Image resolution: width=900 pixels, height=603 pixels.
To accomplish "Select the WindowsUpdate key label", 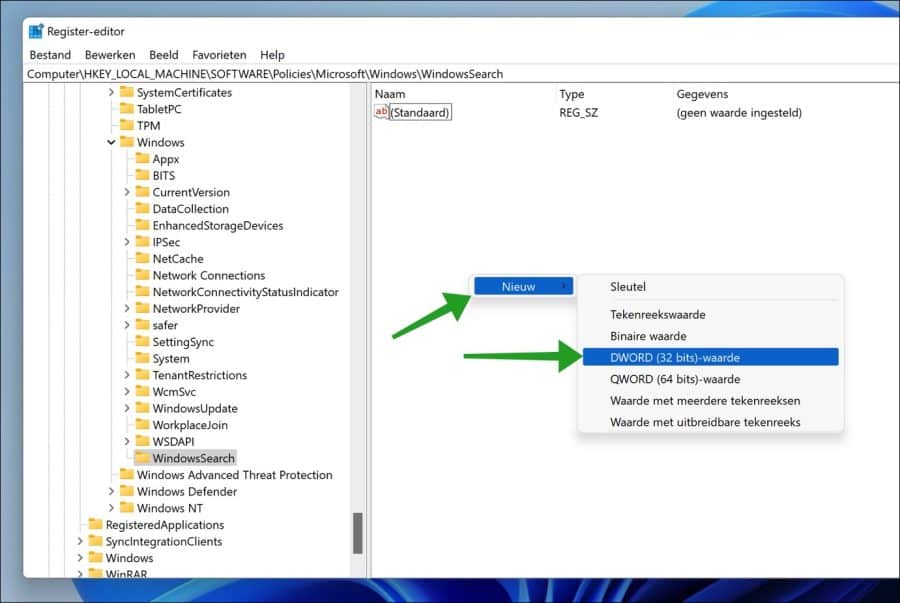I will tap(195, 409).
